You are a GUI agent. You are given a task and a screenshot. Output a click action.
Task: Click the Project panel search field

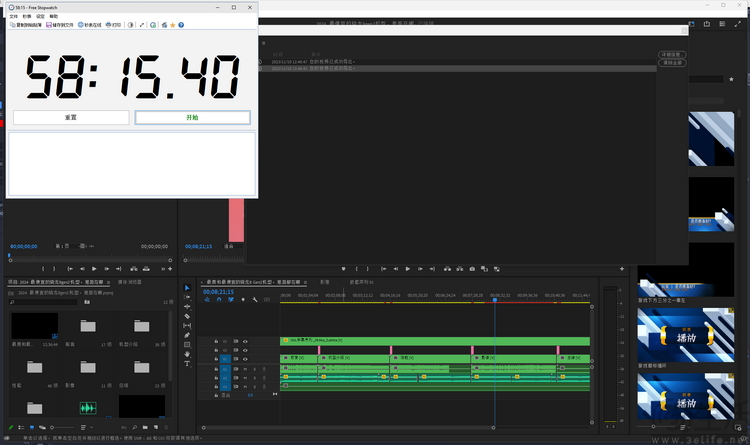pyautogui.click(x=43, y=302)
